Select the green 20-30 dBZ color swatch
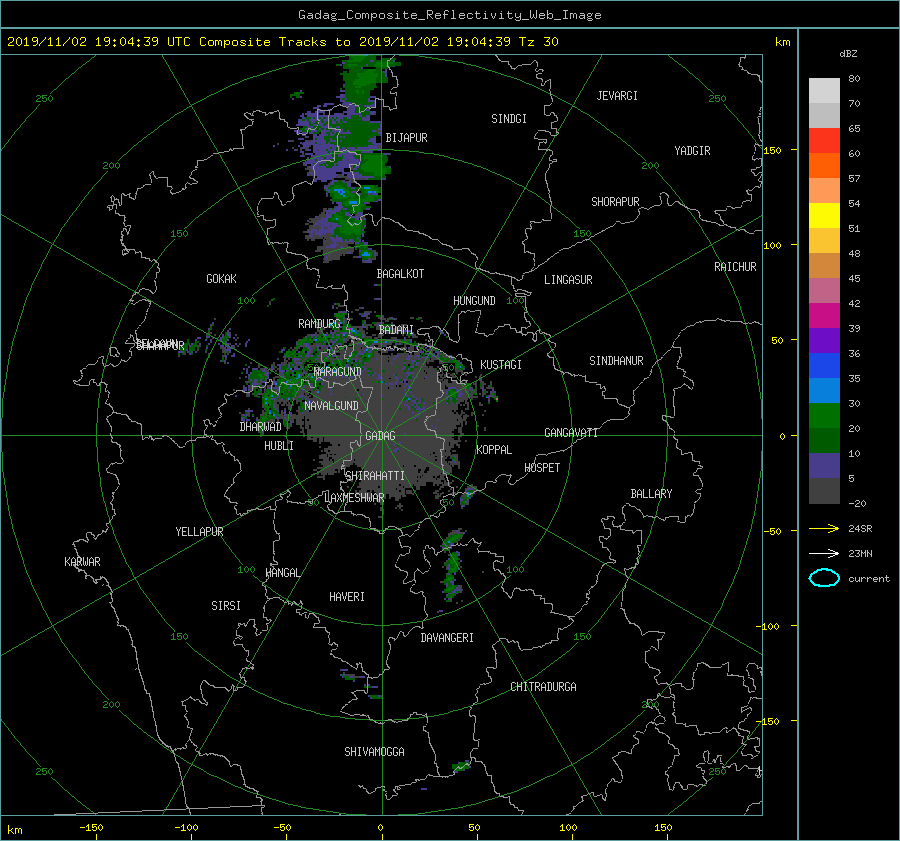 tap(824, 416)
